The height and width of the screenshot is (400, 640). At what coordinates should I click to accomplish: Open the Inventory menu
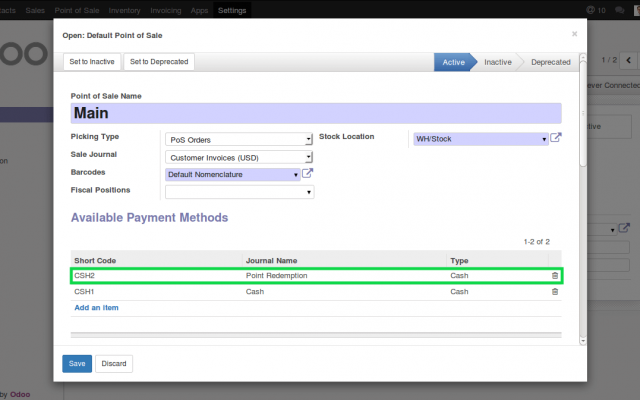124,10
